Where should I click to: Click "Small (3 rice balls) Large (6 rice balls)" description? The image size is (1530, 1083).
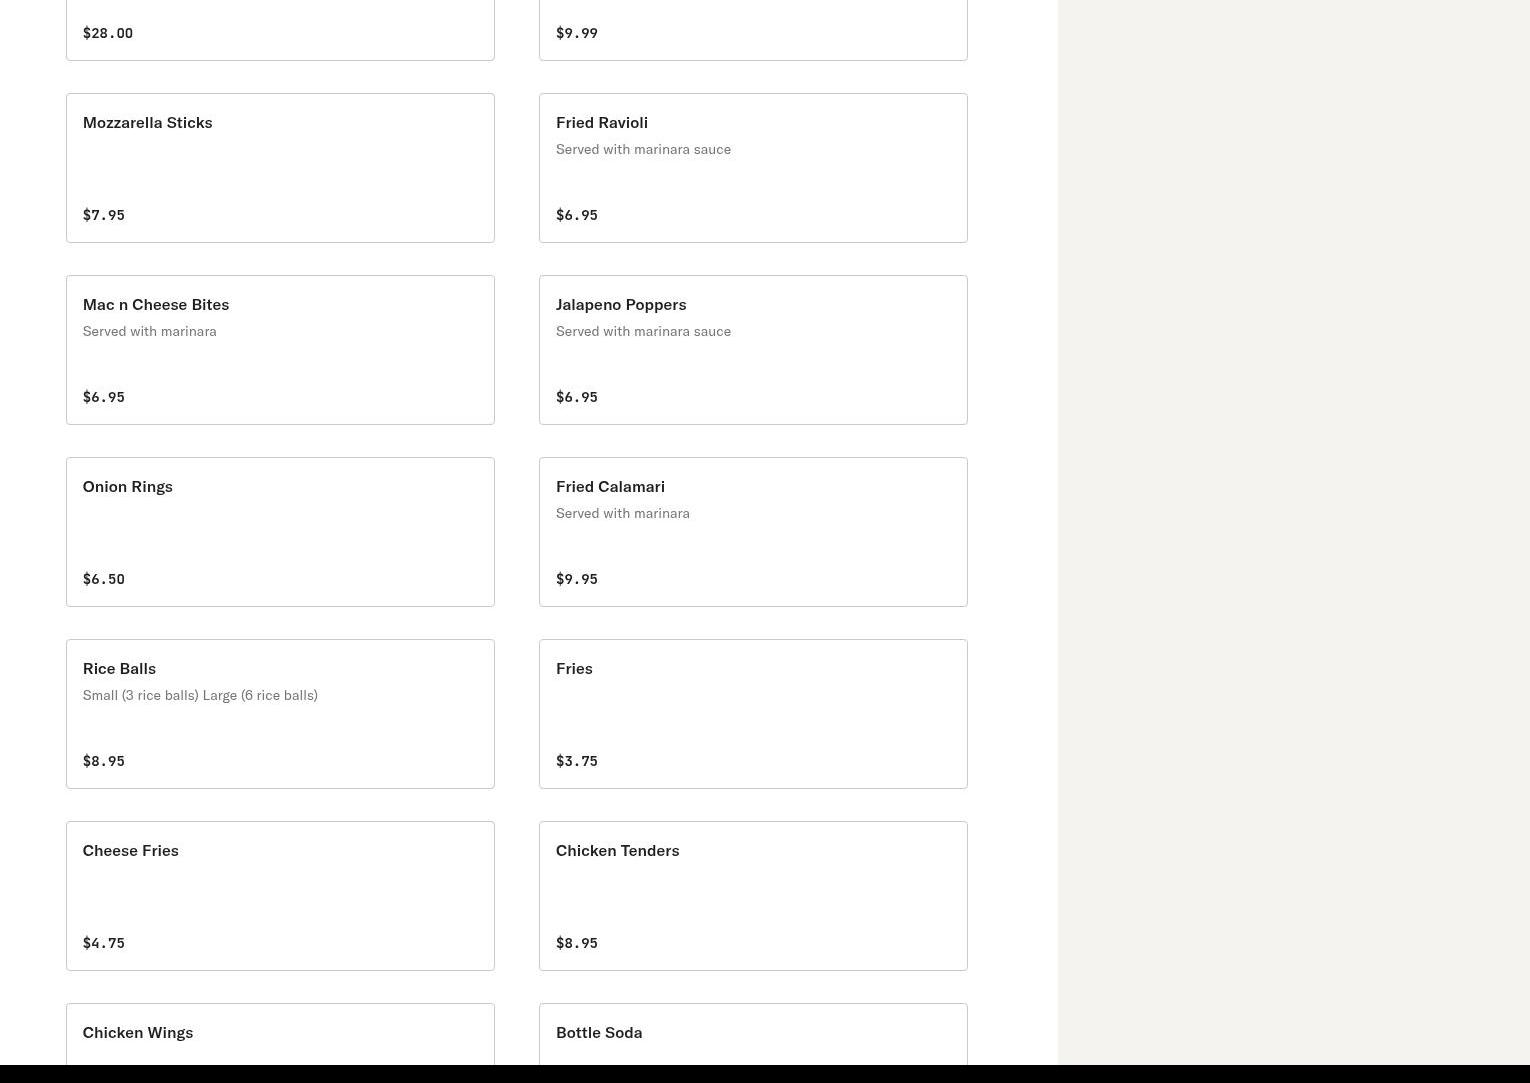[x=200, y=695]
